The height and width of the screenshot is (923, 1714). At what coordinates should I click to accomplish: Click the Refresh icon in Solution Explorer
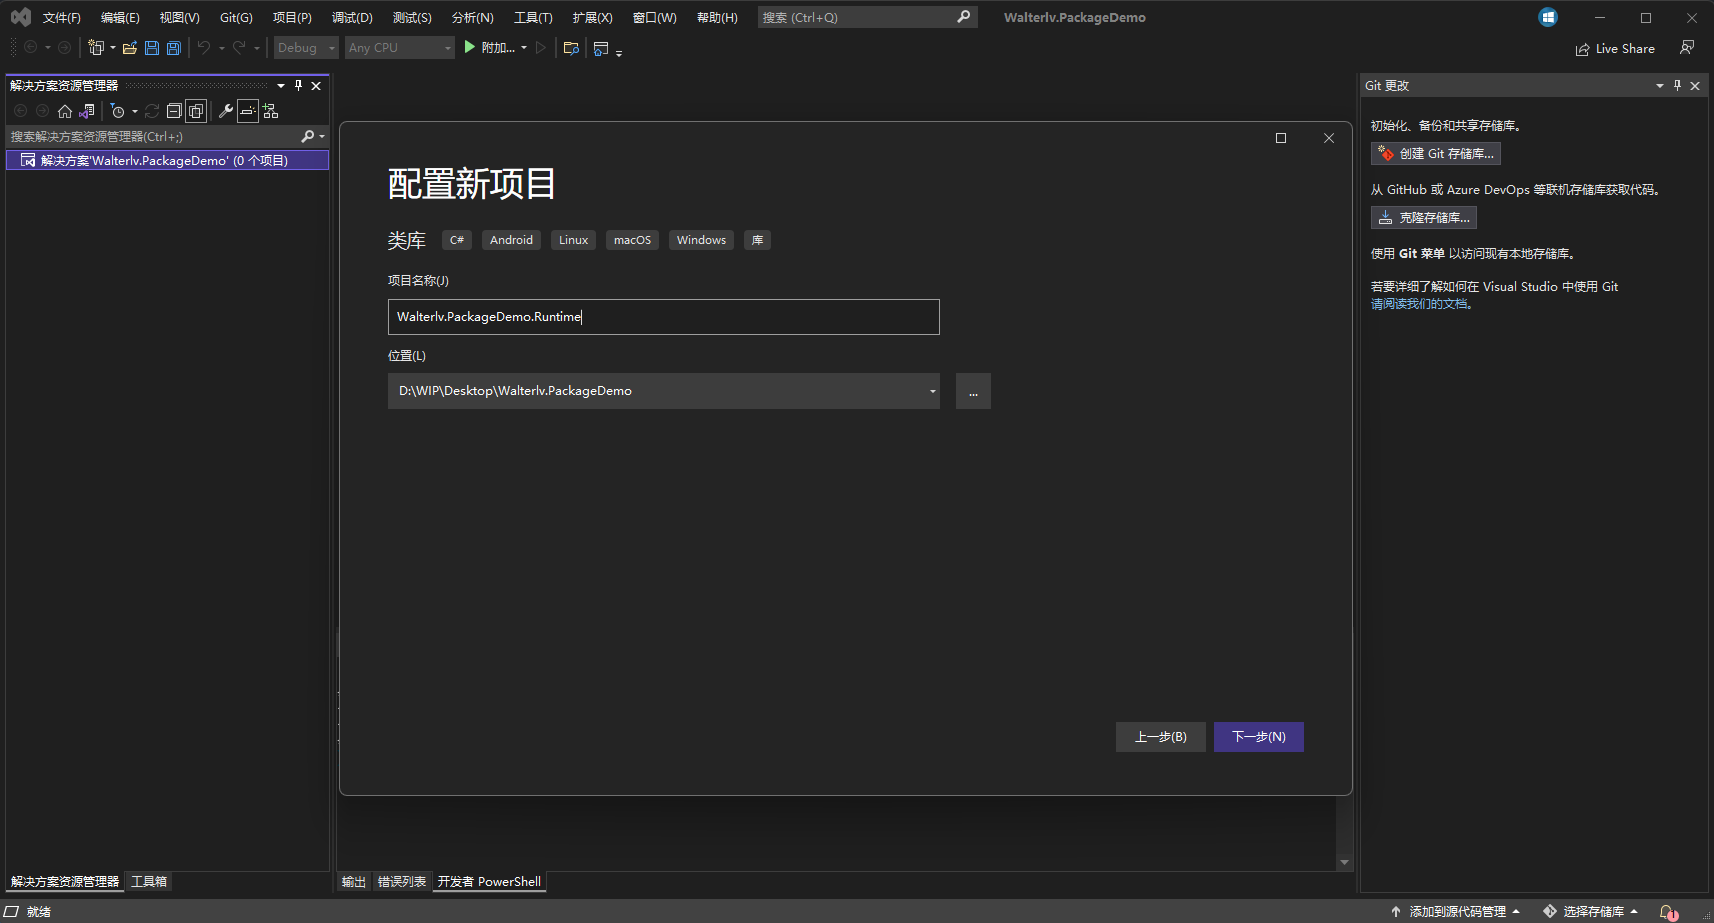[x=152, y=110]
